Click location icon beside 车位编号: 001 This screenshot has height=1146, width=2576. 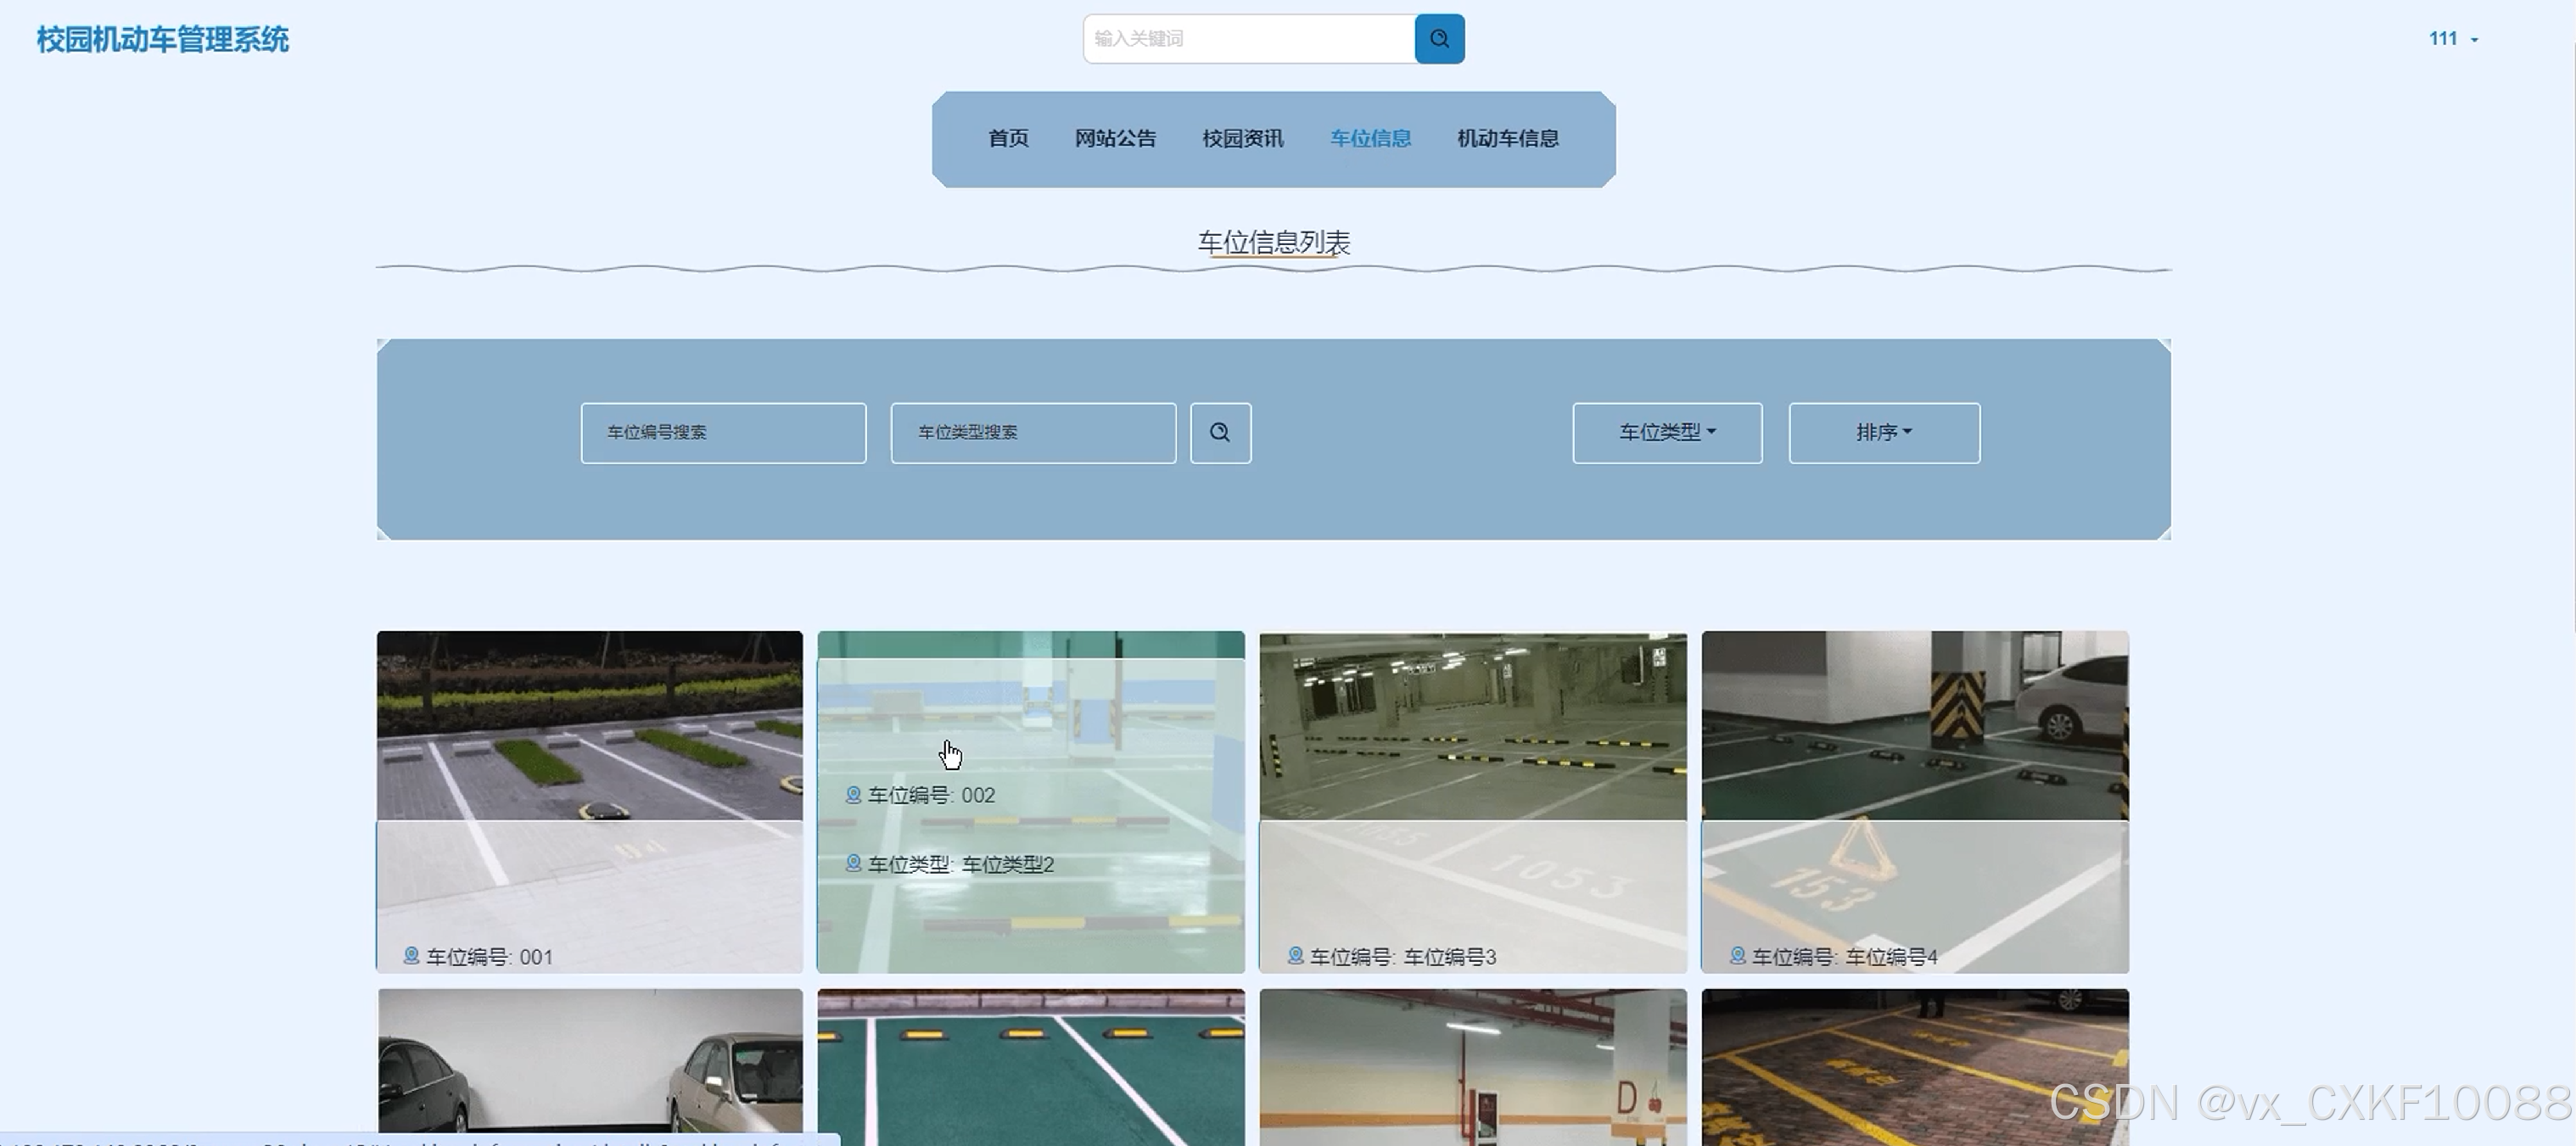point(411,956)
